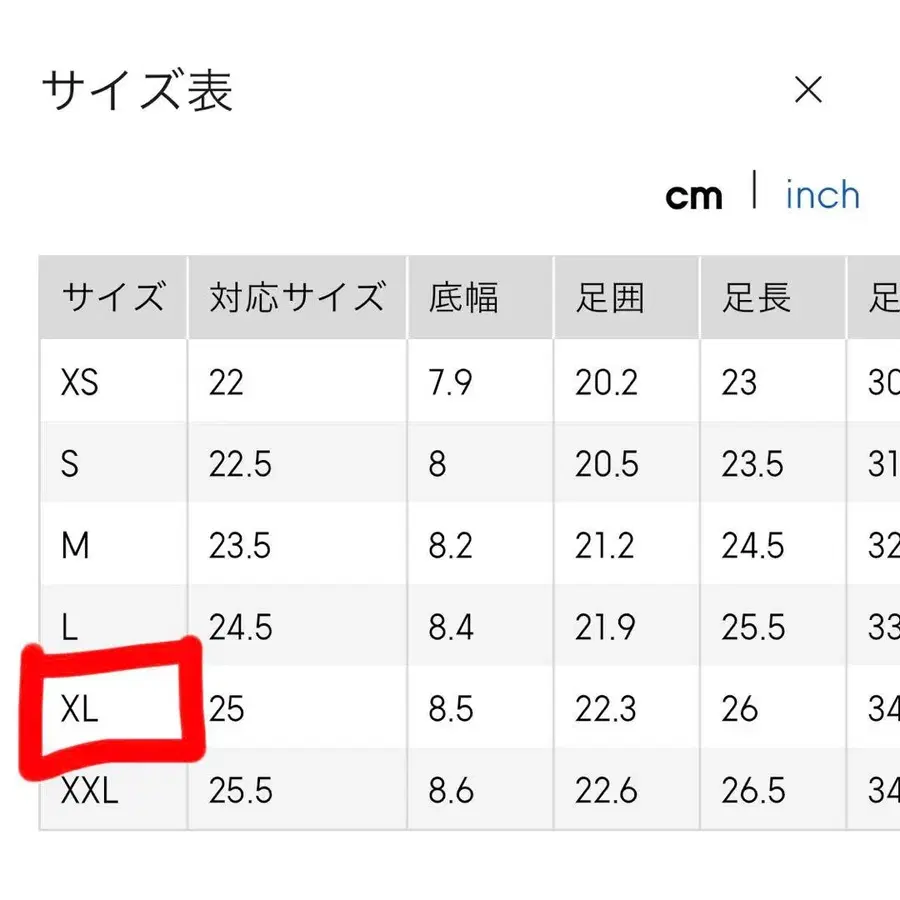Select the cm unit label

(x=694, y=195)
